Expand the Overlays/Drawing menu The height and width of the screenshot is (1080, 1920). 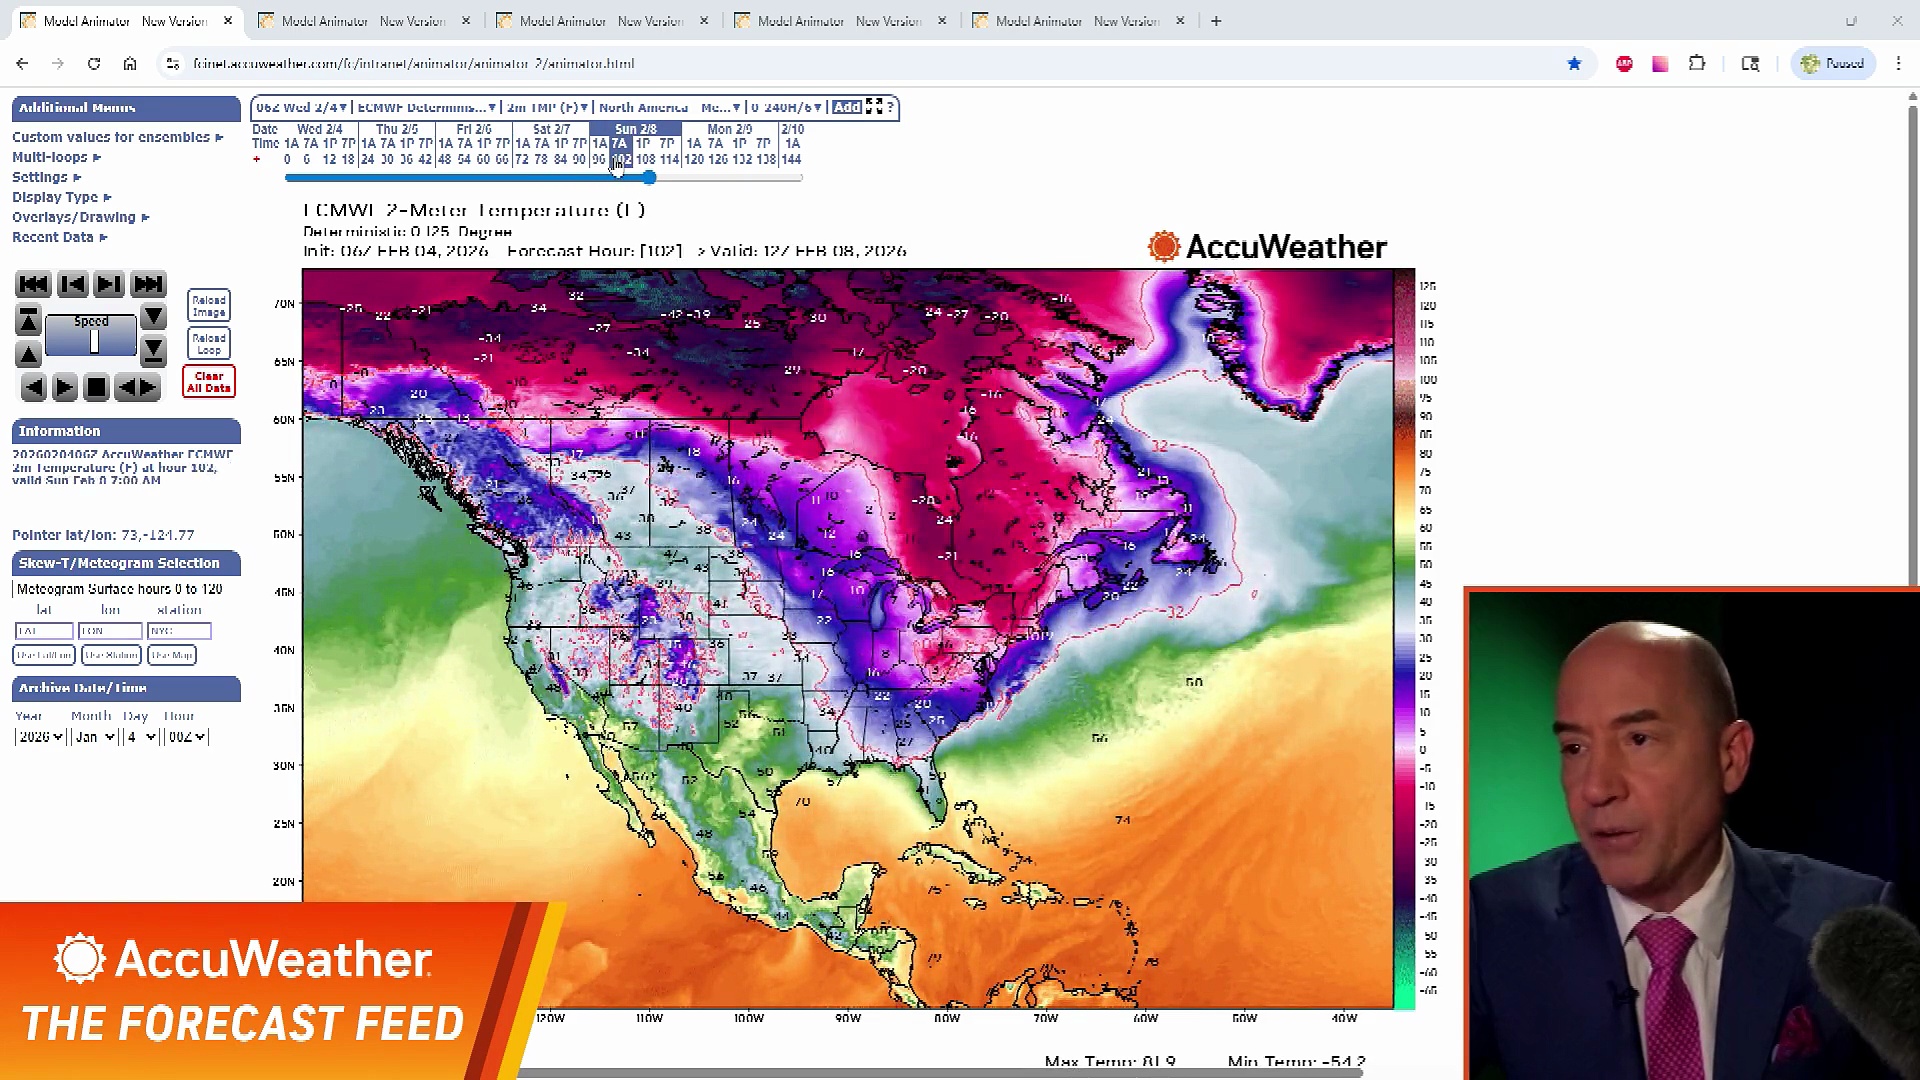coord(80,218)
